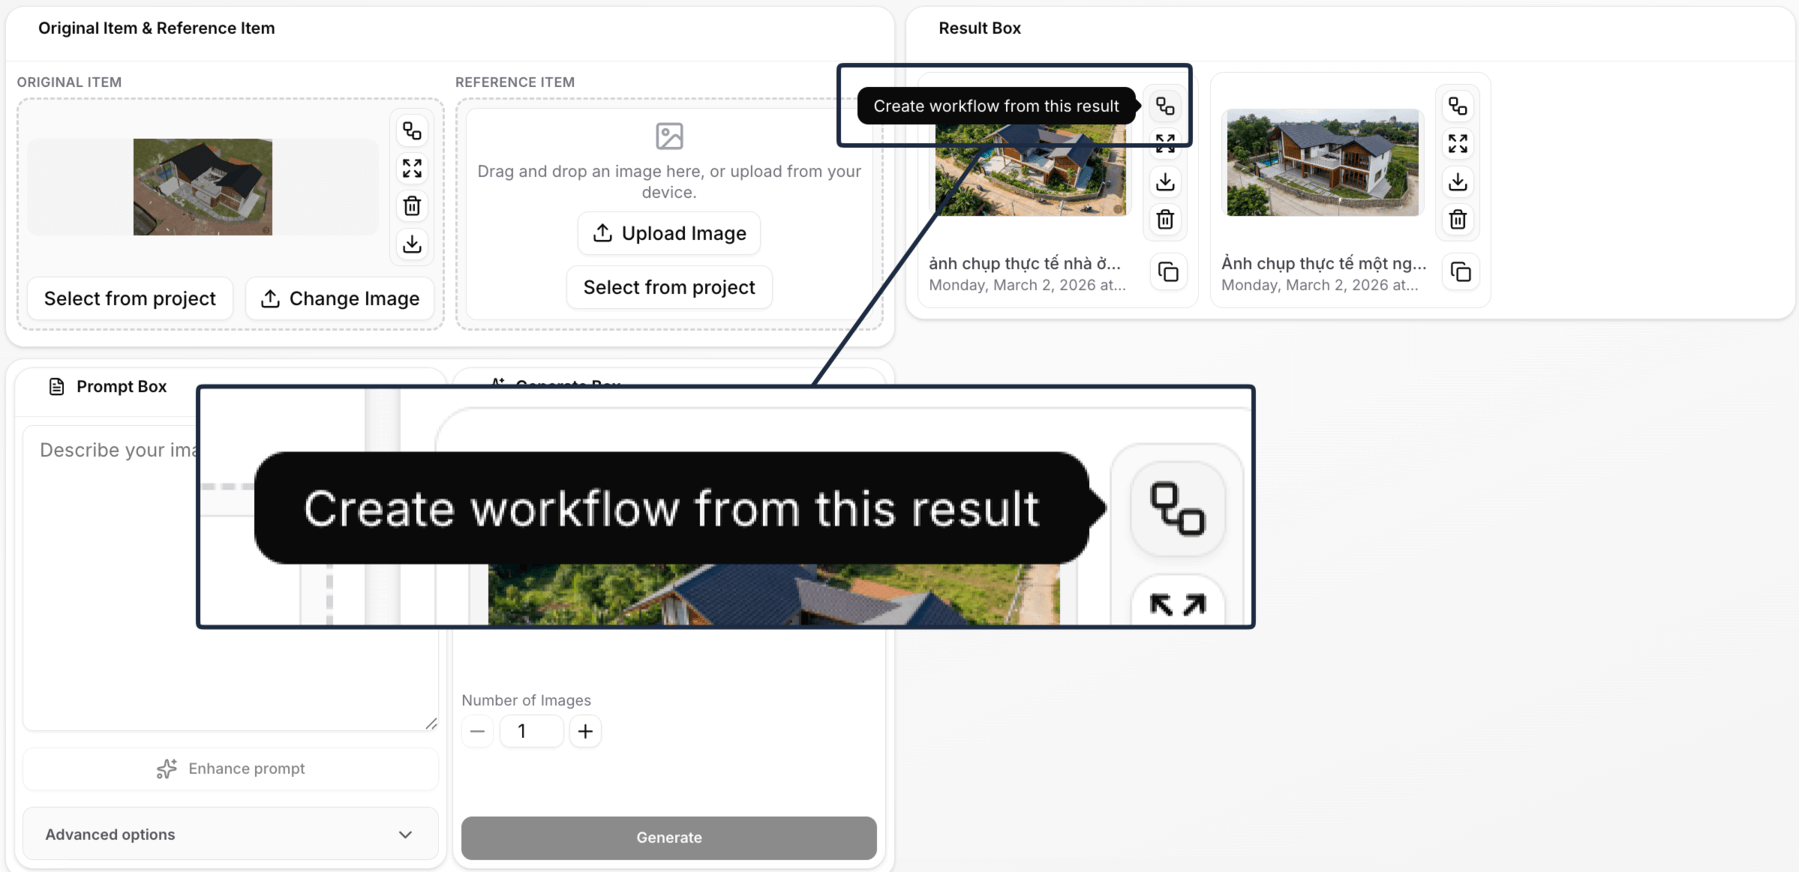Increase the number of images
Viewport: 1799px width, 872px height.
(585, 731)
